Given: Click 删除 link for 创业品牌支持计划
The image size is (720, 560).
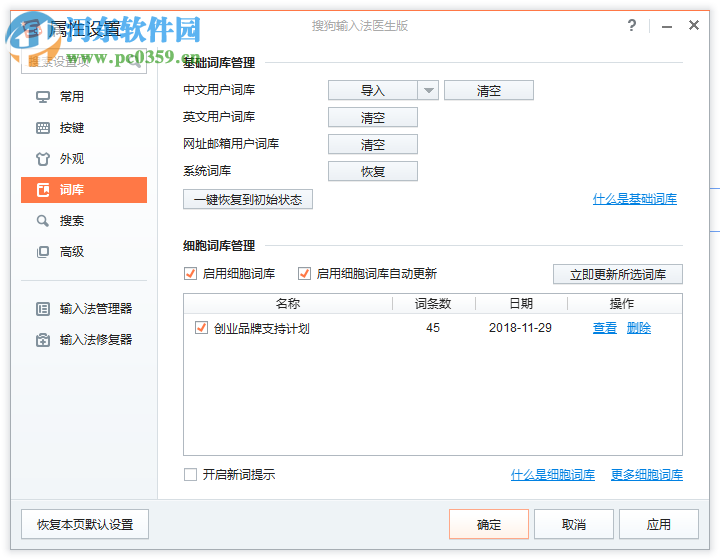Looking at the screenshot, I should pos(639,328).
